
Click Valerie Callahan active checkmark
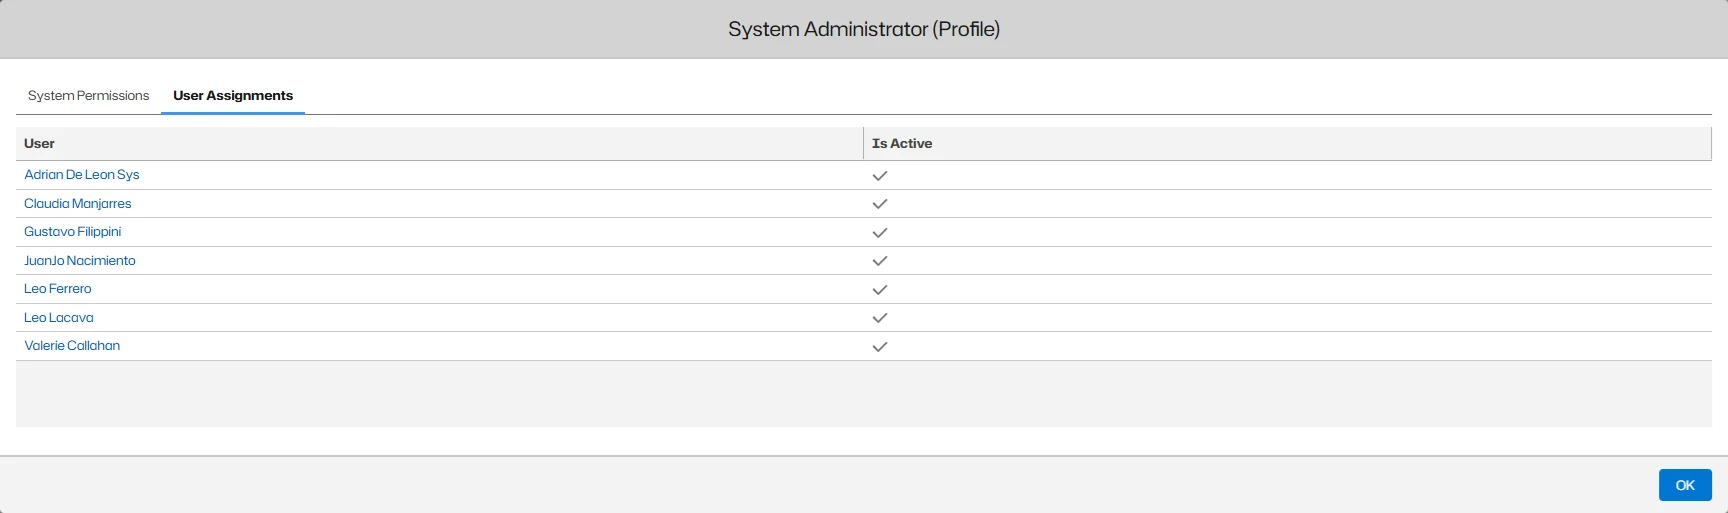point(880,347)
